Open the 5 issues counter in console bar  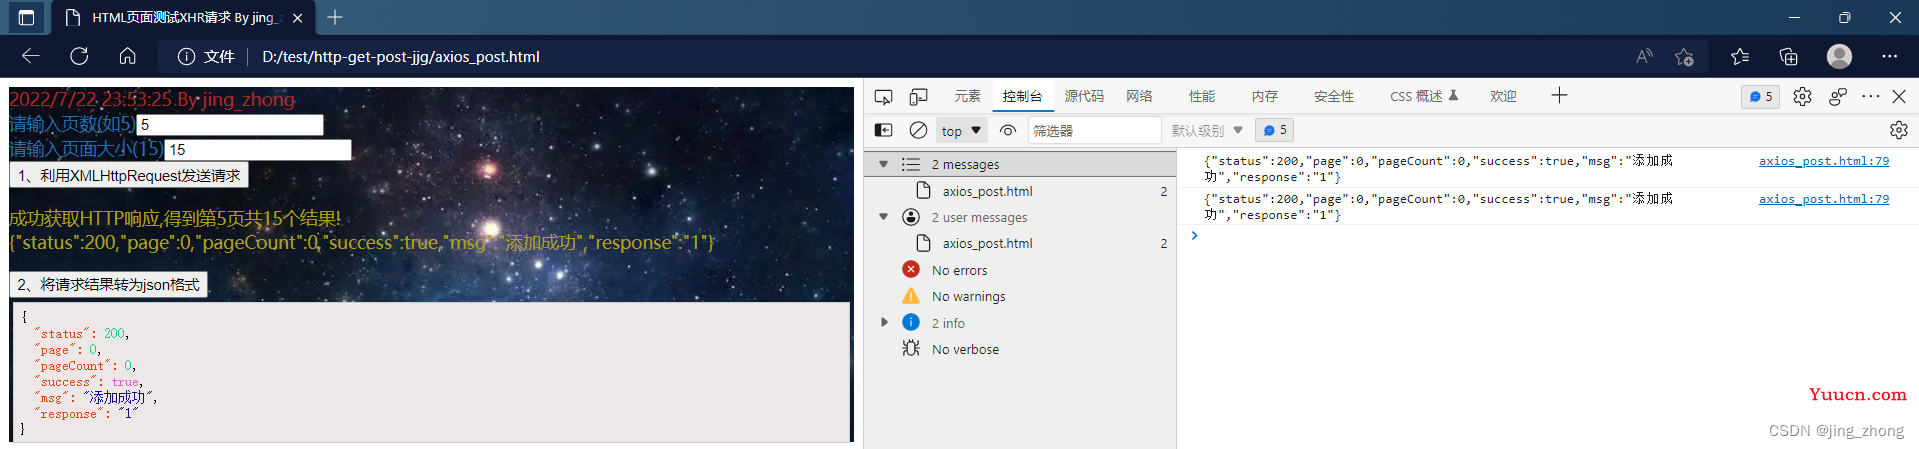(1274, 130)
